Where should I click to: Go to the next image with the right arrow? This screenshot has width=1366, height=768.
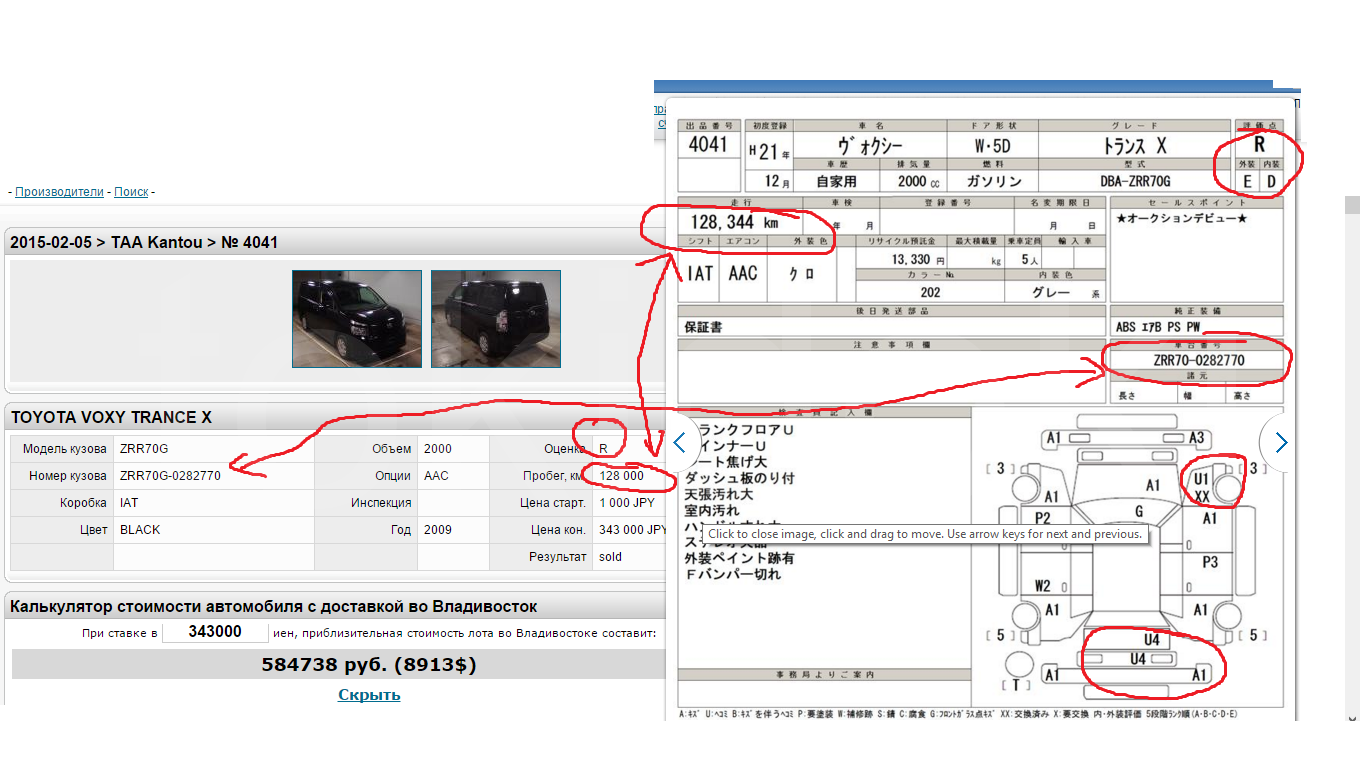[1281, 442]
